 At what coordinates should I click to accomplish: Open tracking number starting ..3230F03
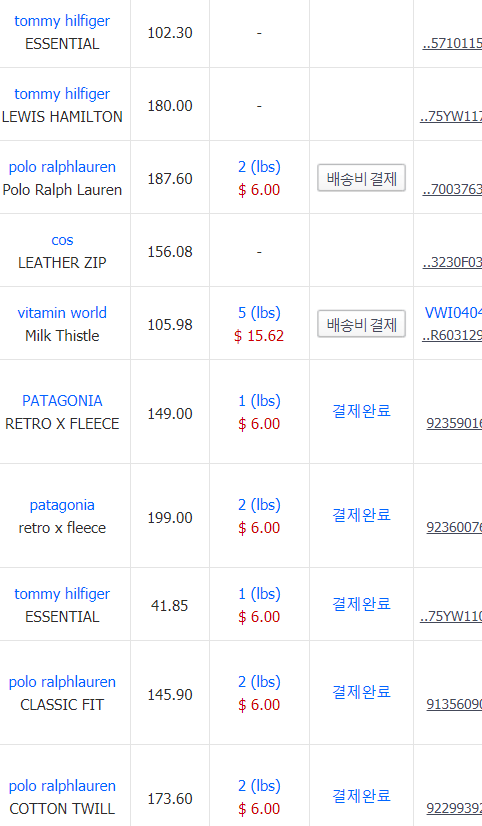[452, 263]
